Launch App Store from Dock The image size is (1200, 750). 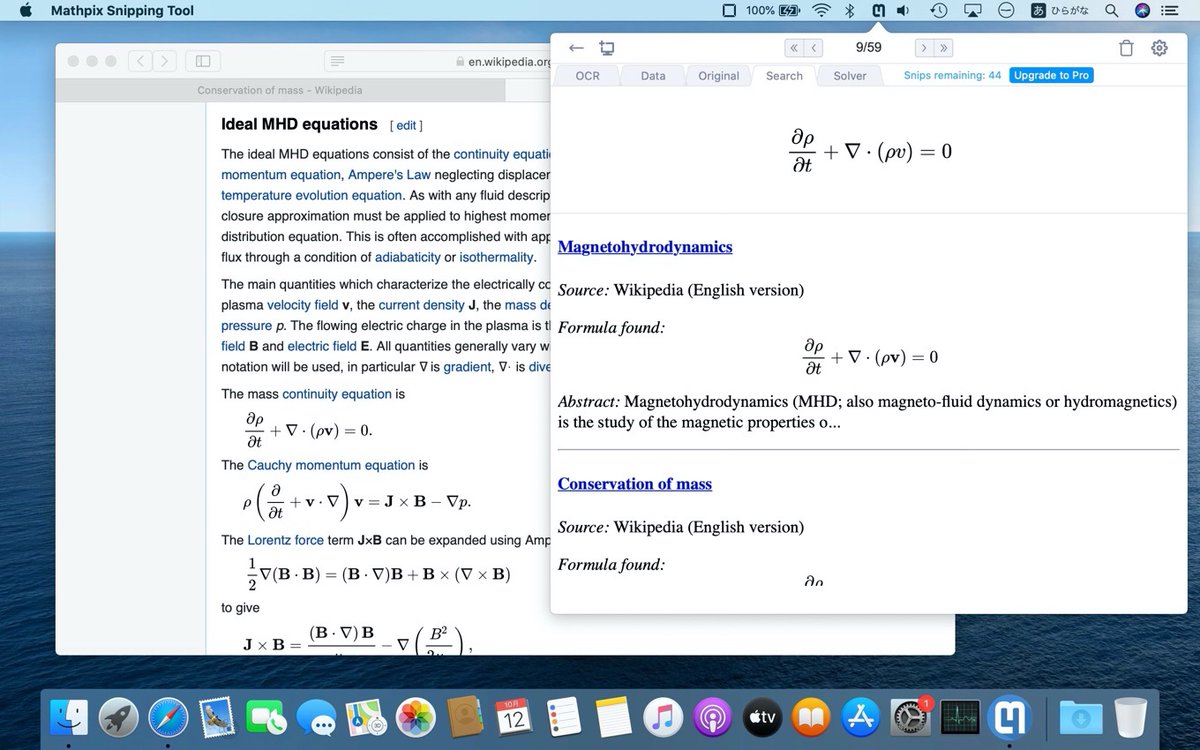[x=861, y=717]
